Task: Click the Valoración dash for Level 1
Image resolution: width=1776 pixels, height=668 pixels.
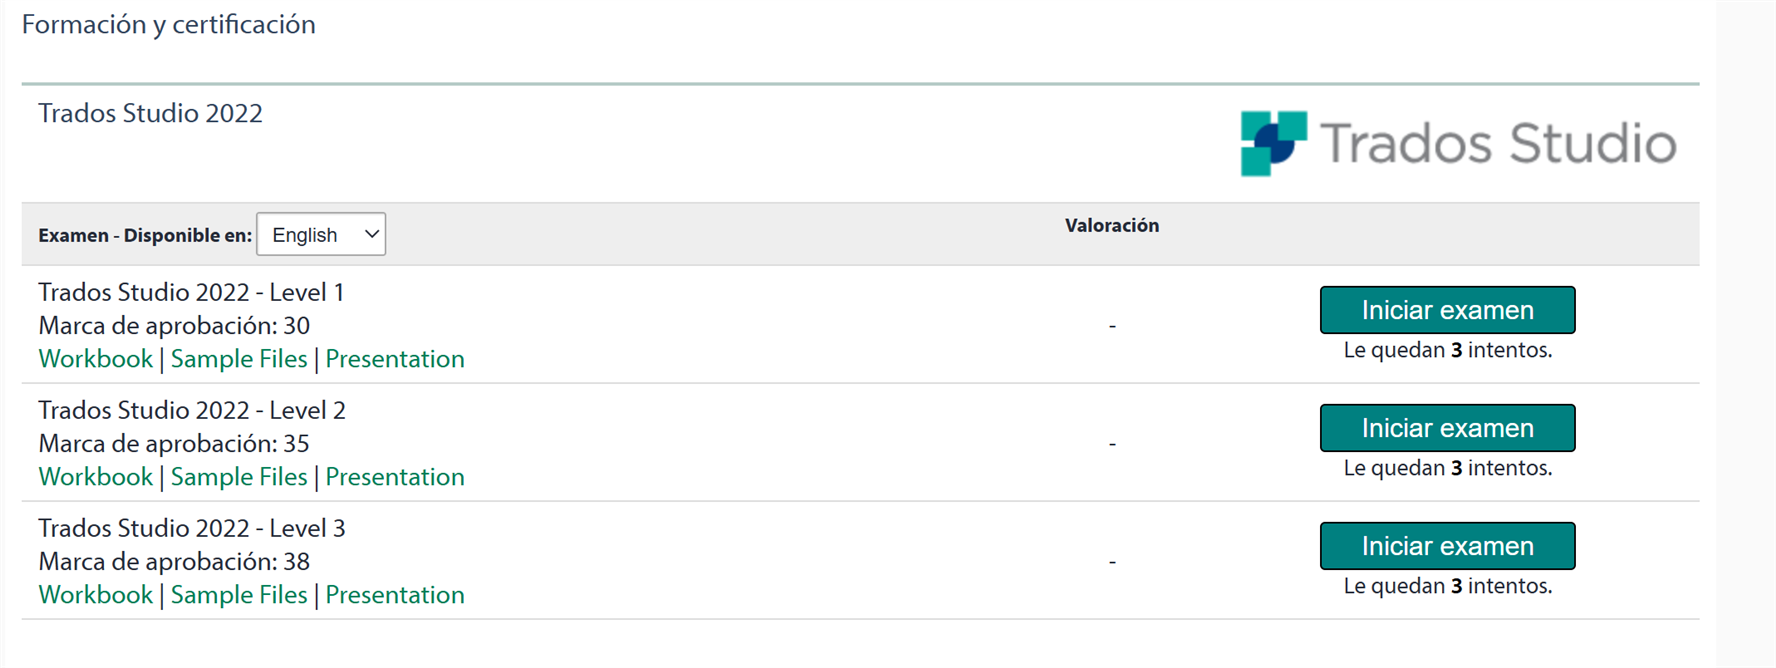Action: point(1111,325)
